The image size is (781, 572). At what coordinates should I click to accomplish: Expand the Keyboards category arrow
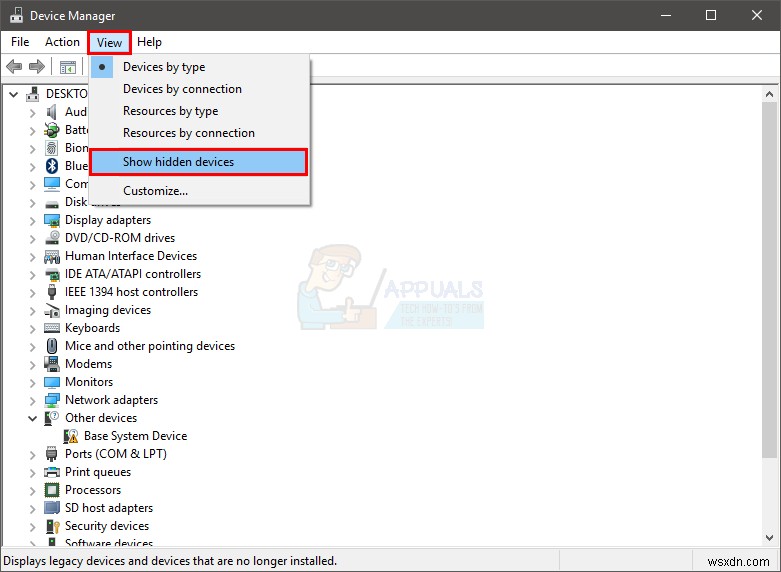tap(33, 328)
